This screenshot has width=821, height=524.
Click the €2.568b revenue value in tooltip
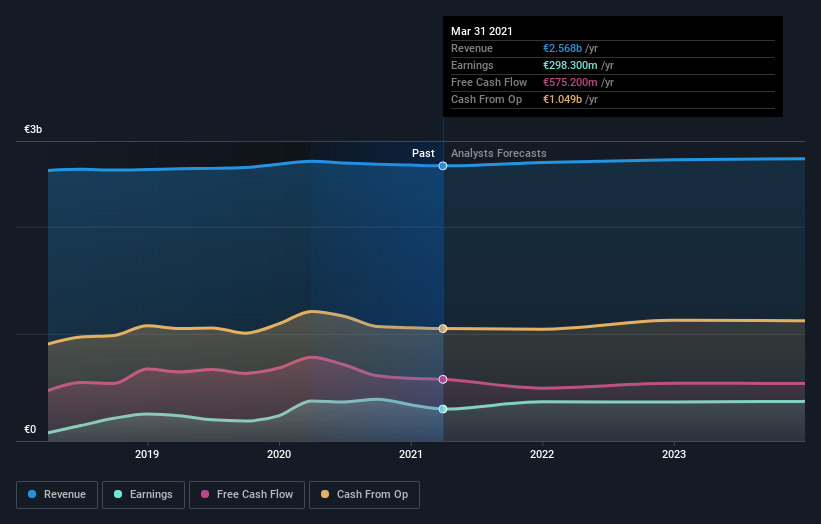(x=562, y=48)
